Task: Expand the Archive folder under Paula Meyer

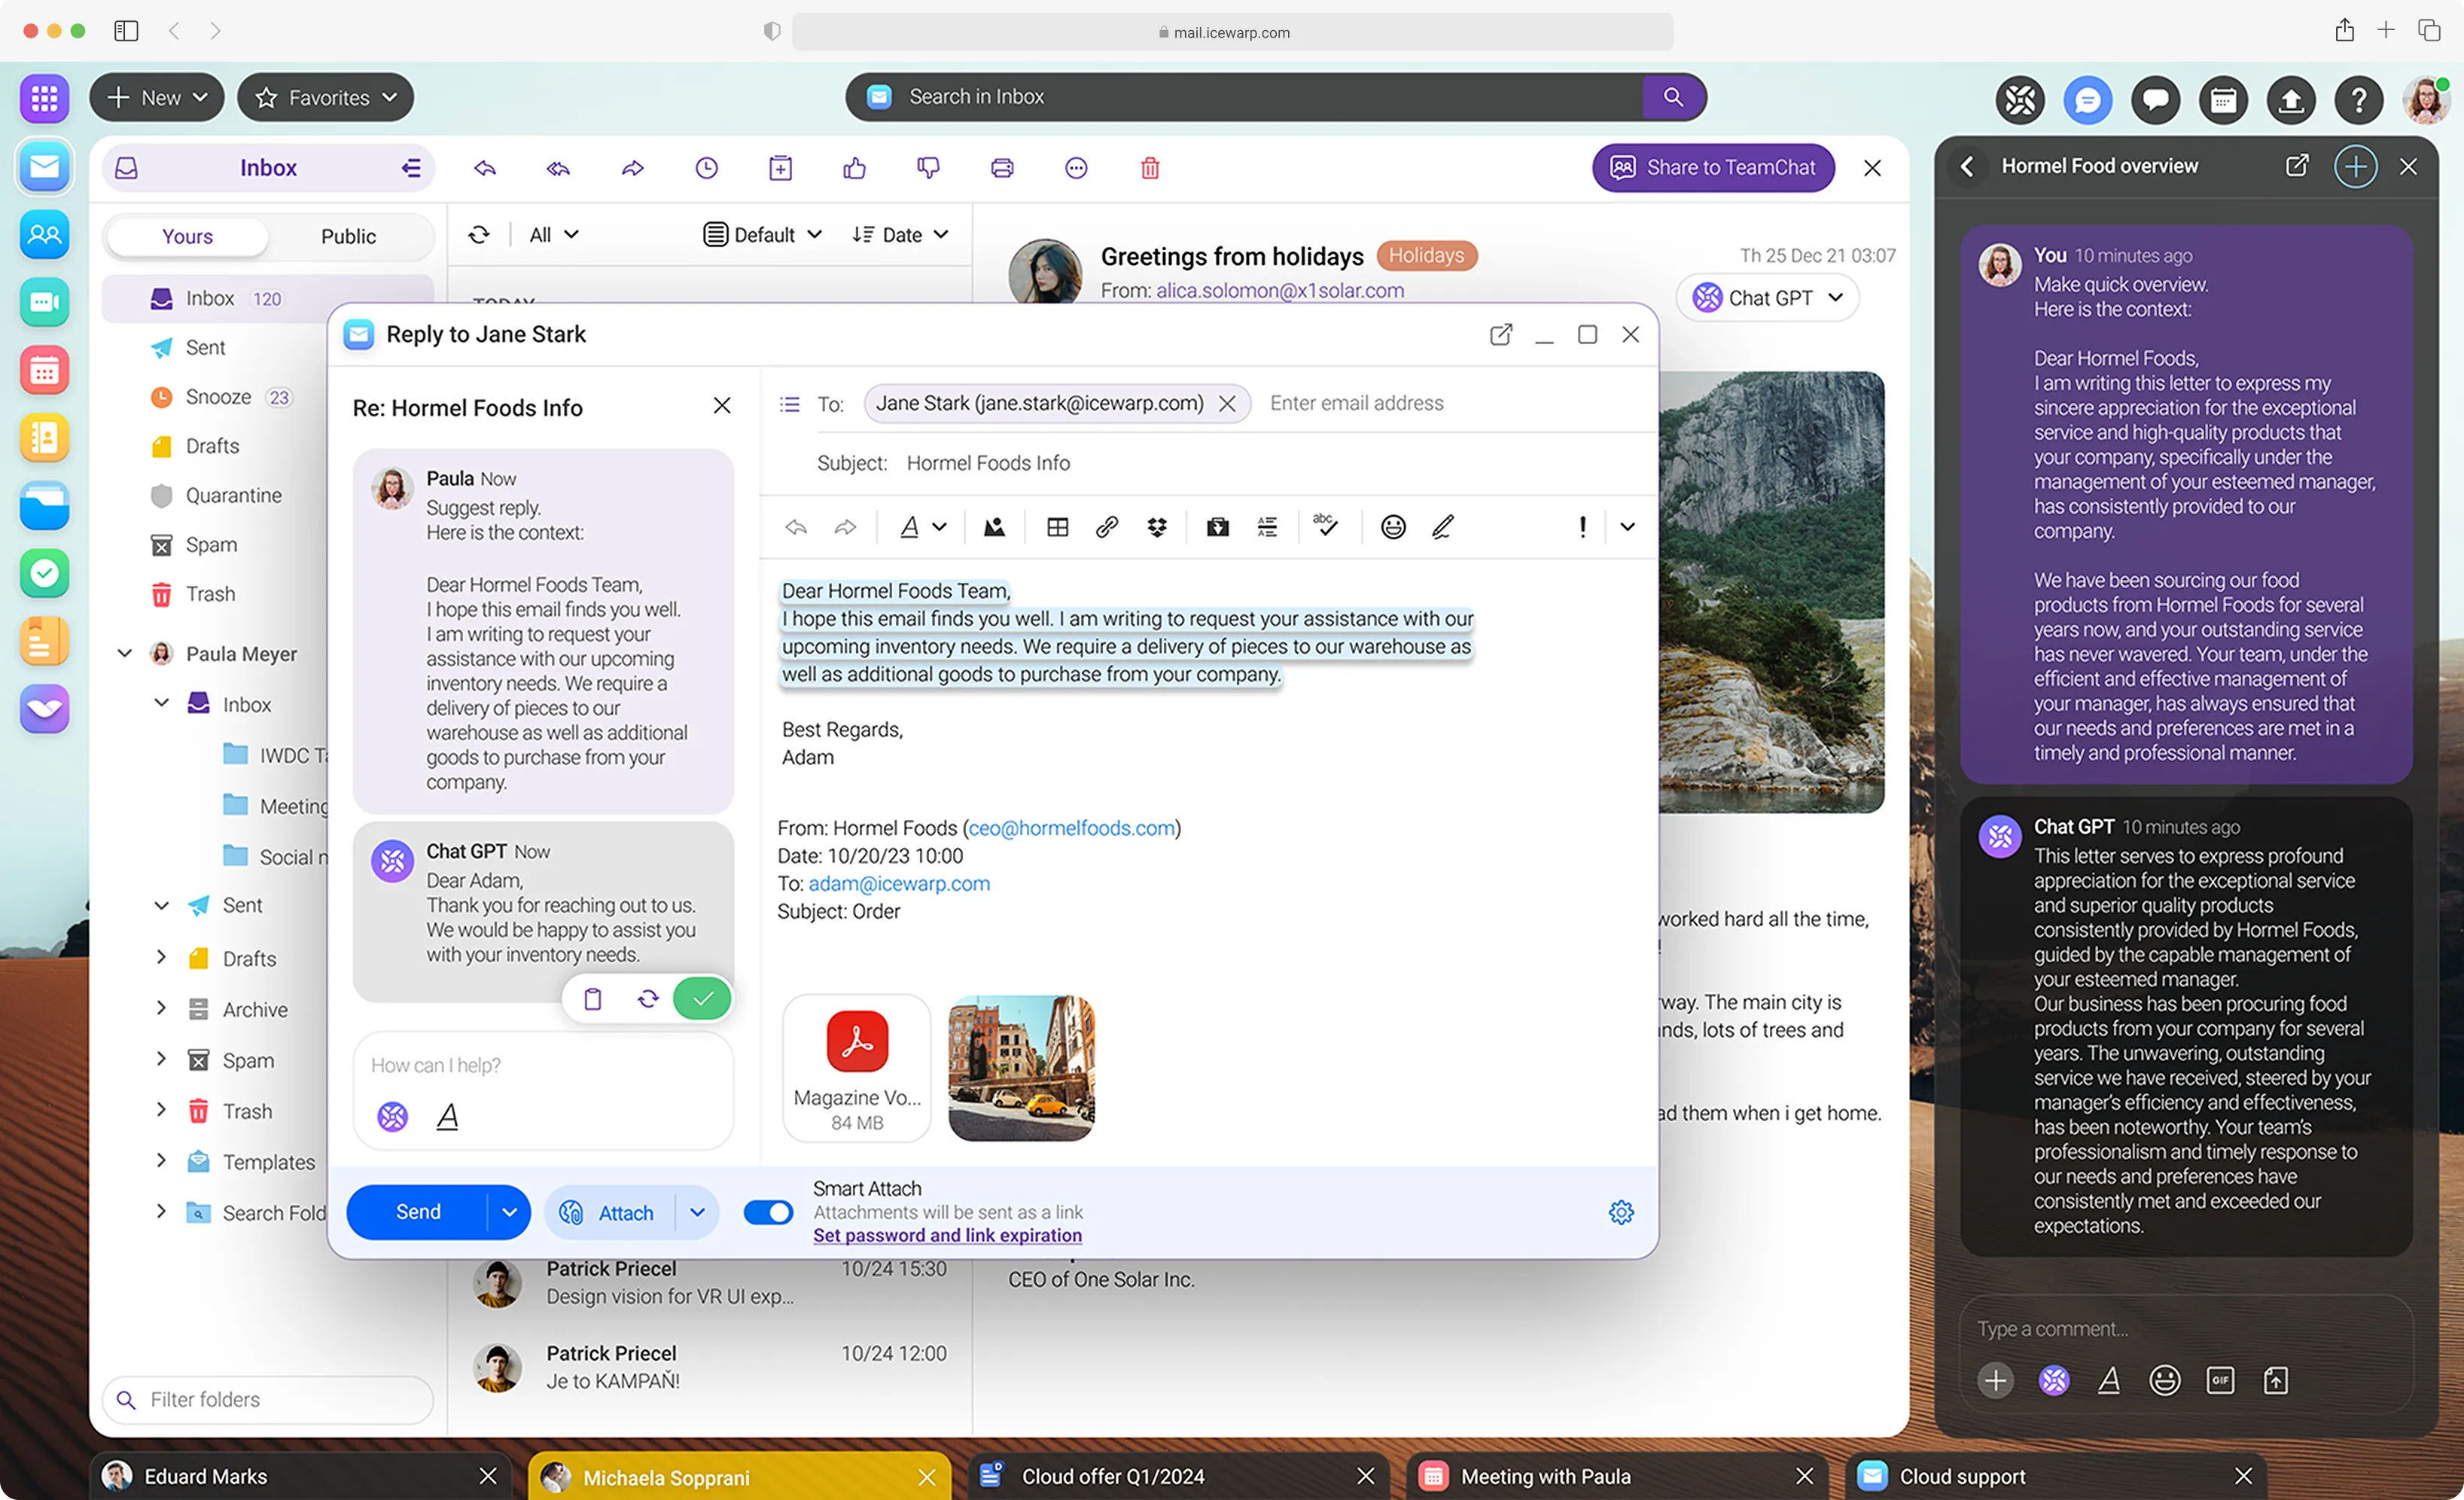Action: click(x=161, y=1009)
